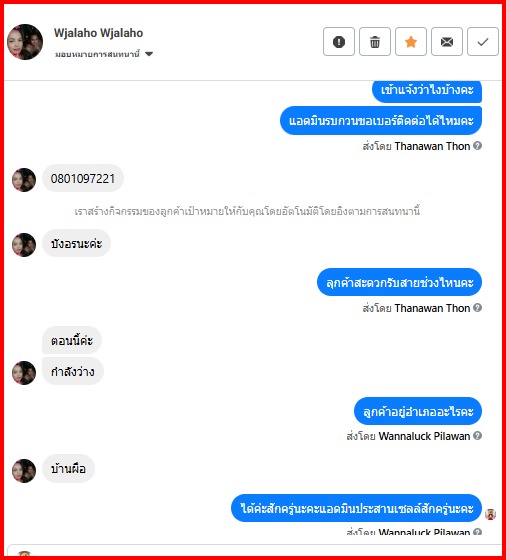Click customer avatar next to phone number message
Screen dimensions: 506x560
[x=24, y=180]
